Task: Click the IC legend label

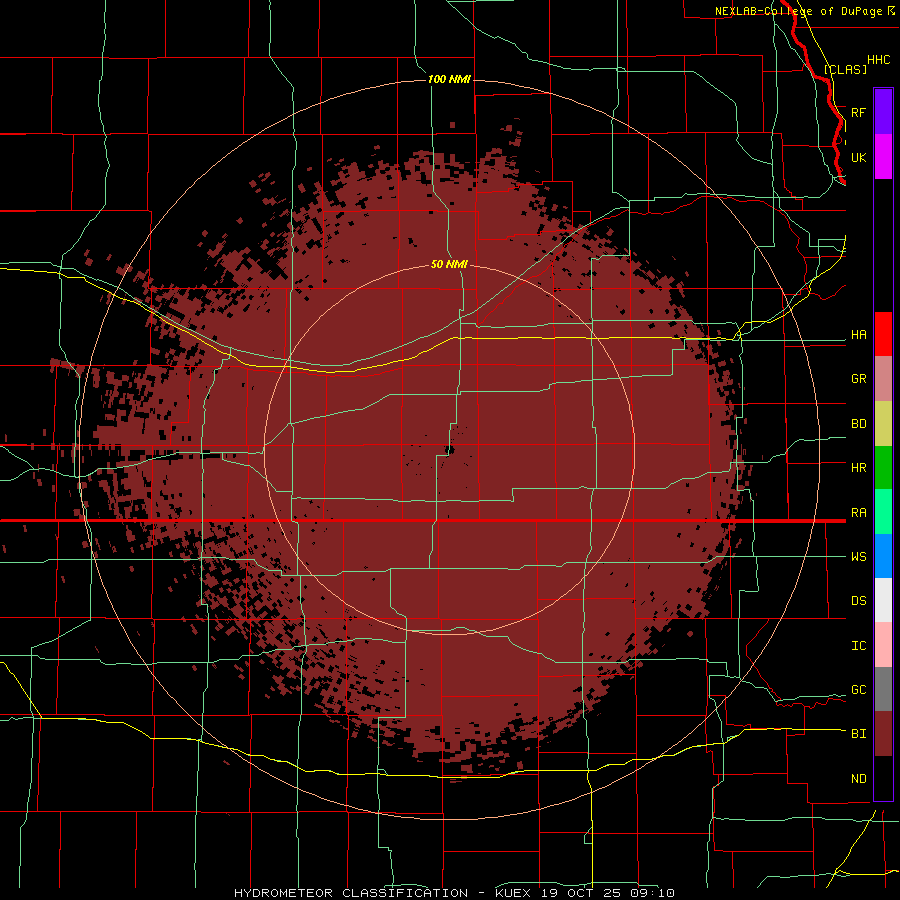Action: [x=858, y=645]
